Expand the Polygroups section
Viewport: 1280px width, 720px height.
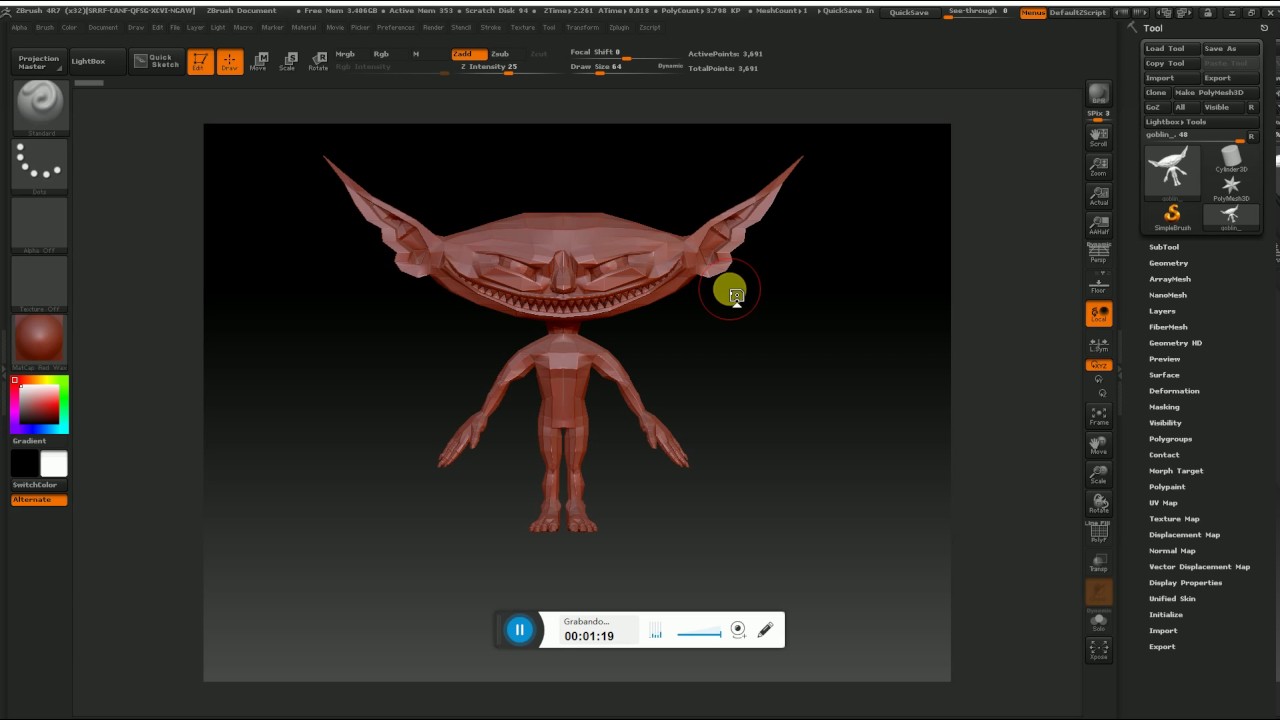tap(1170, 439)
